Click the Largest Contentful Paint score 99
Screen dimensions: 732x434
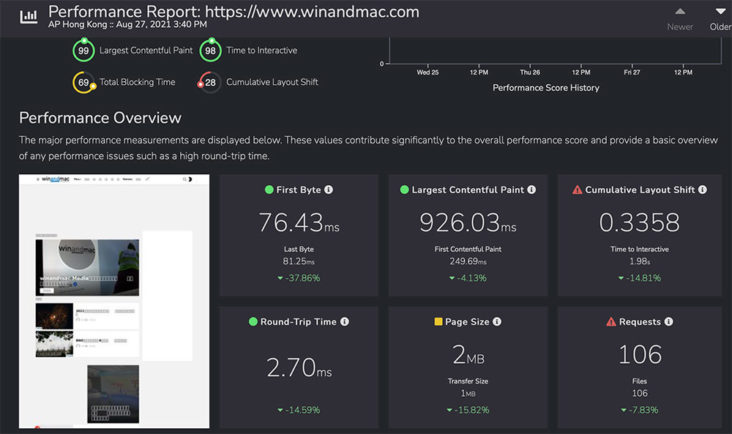point(83,50)
